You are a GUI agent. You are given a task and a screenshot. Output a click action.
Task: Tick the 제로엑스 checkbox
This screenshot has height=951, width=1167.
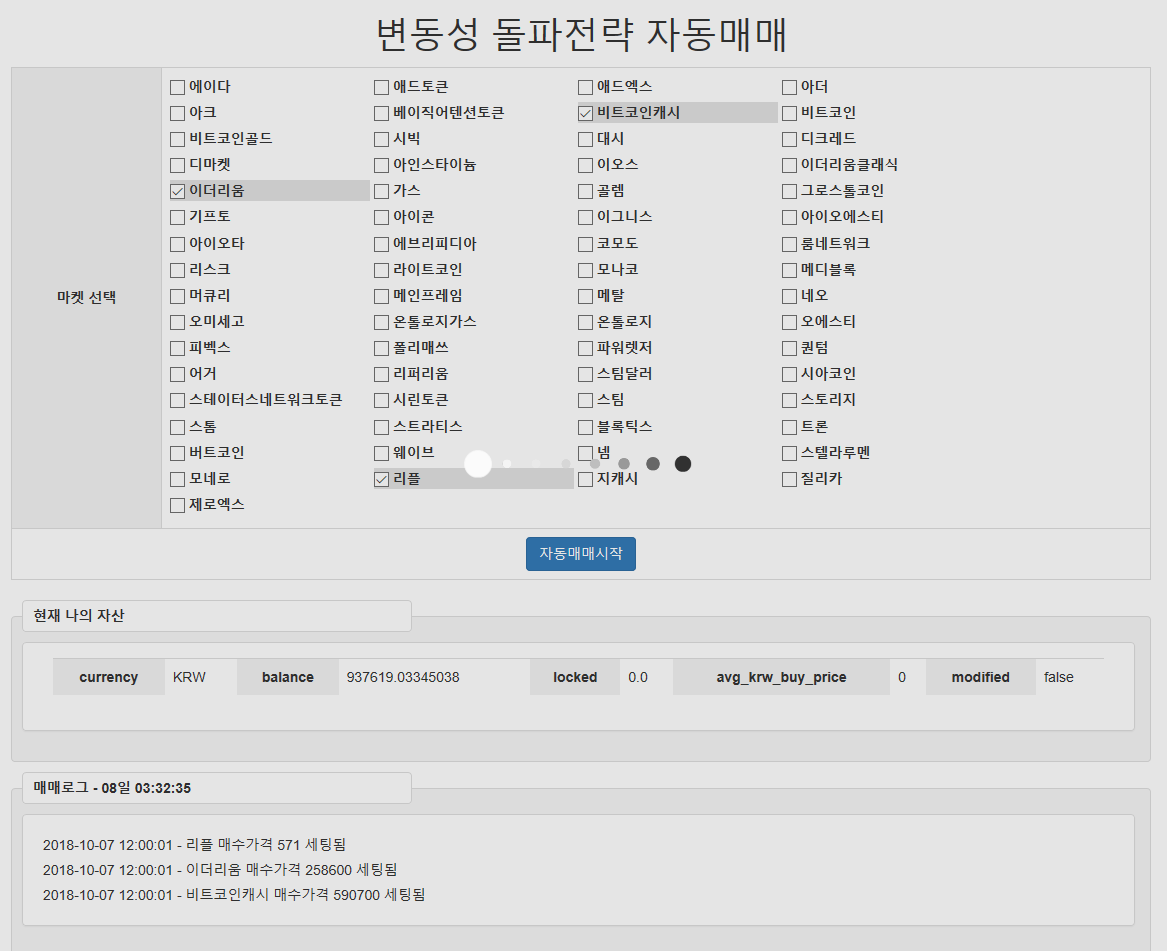[x=177, y=505]
